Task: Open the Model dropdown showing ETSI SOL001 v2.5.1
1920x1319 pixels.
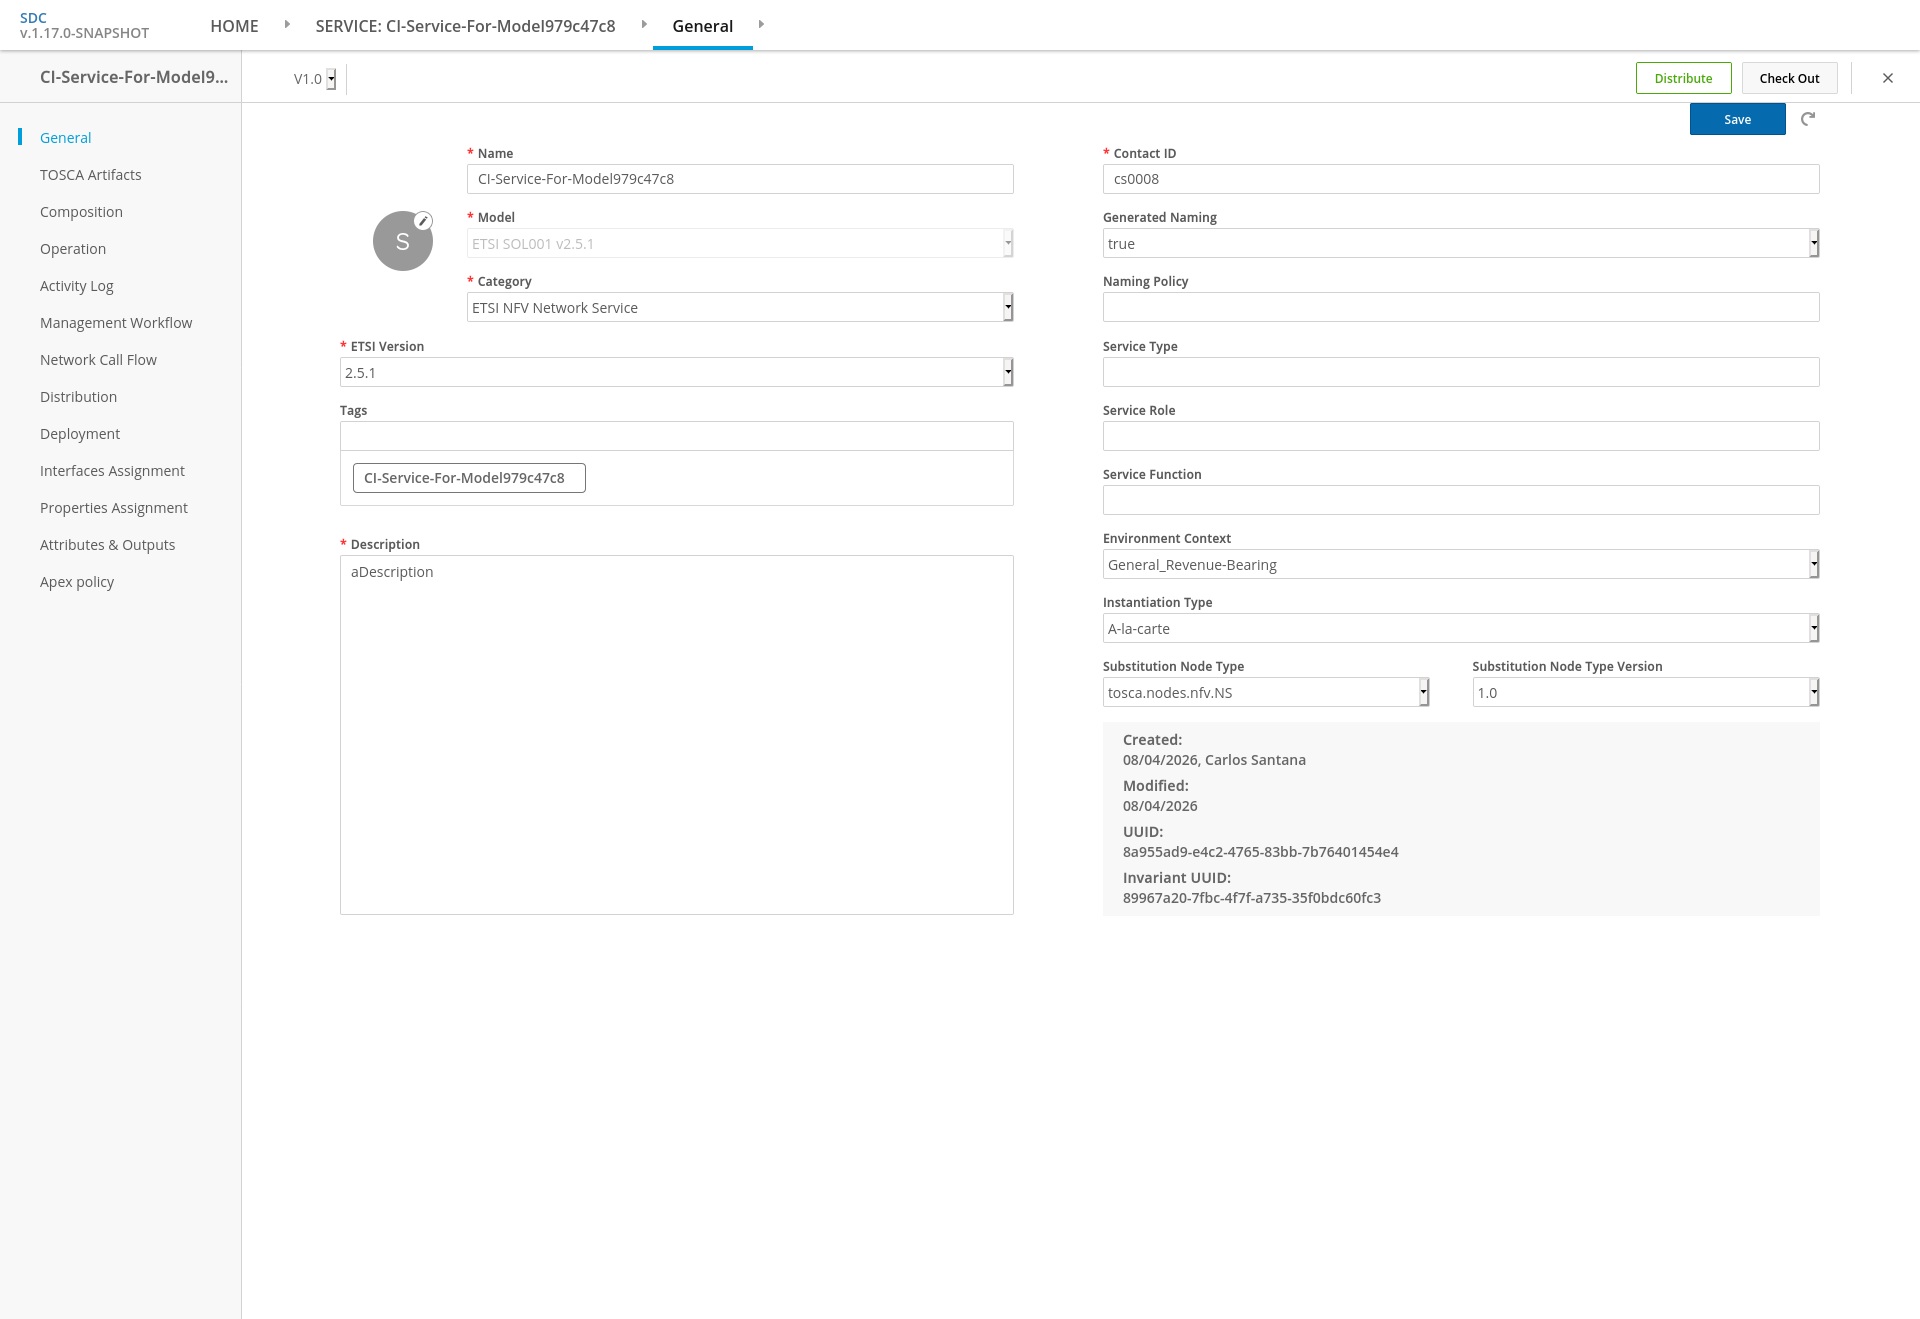Action: (740, 243)
